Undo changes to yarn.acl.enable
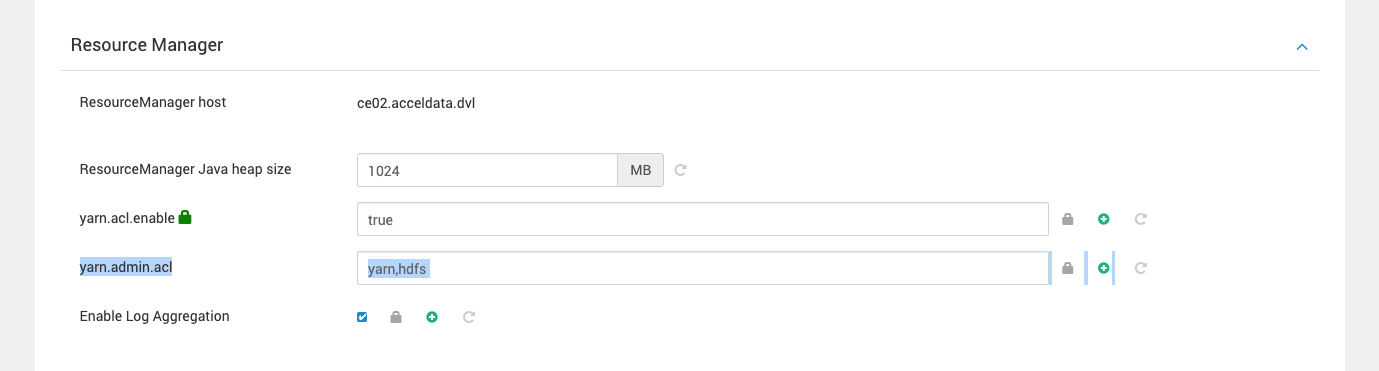The image size is (1379, 371). point(1140,219)
